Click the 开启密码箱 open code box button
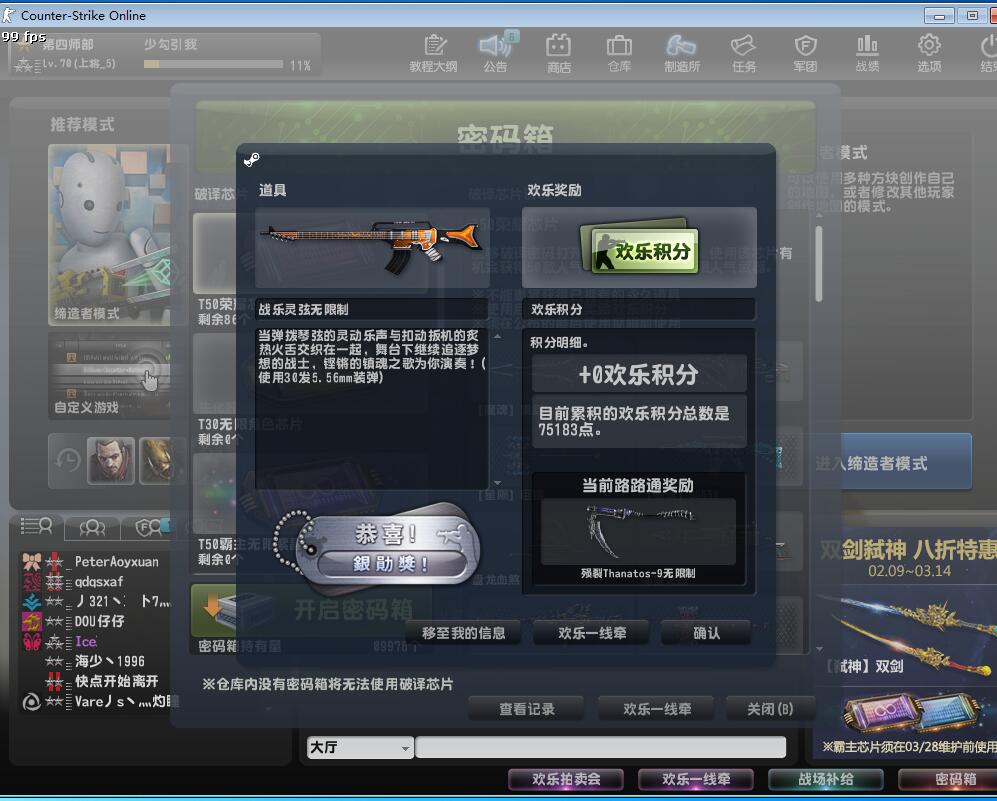997x801 pixels. click(x=313, y=610)
